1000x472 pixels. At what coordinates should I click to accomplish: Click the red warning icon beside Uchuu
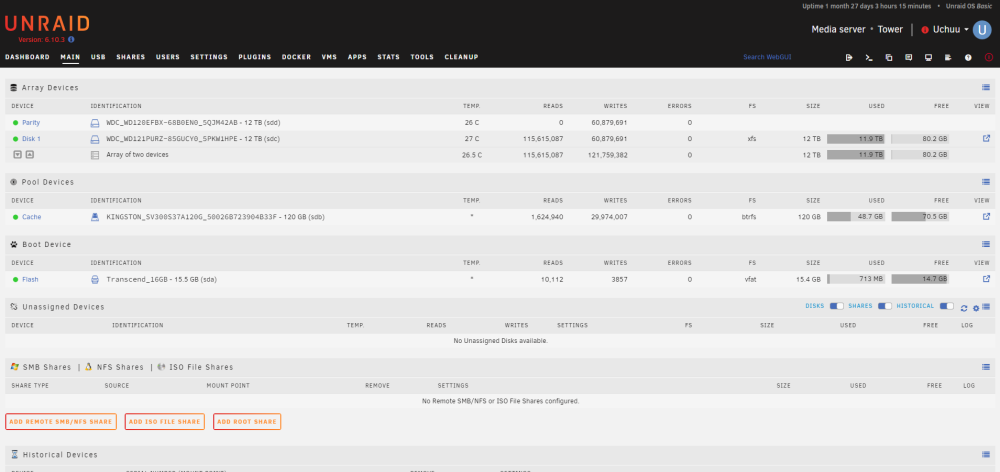[925, 30]
